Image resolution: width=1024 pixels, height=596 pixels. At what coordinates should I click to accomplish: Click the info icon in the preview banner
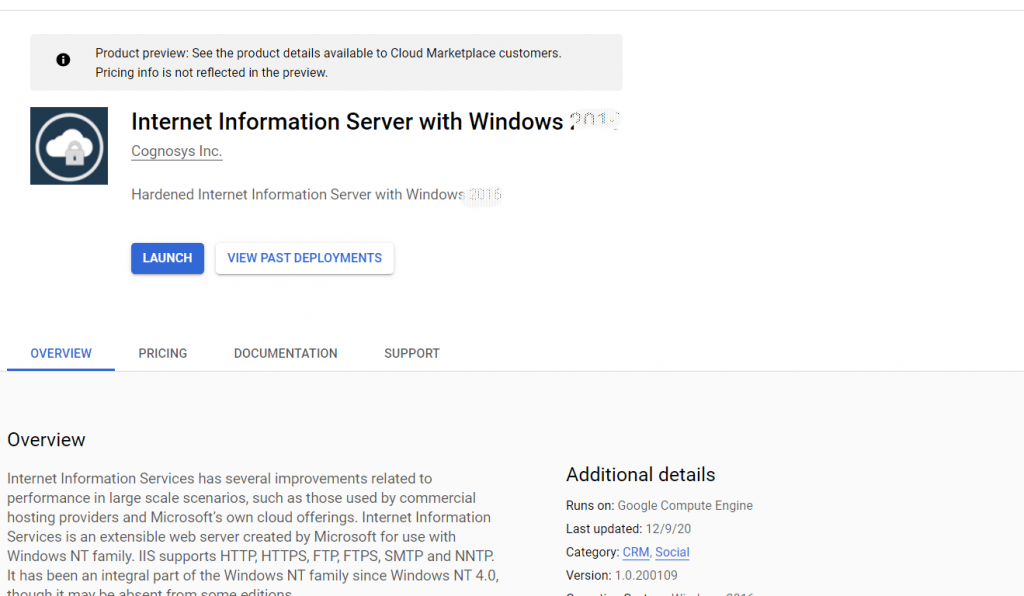[63, 60]
